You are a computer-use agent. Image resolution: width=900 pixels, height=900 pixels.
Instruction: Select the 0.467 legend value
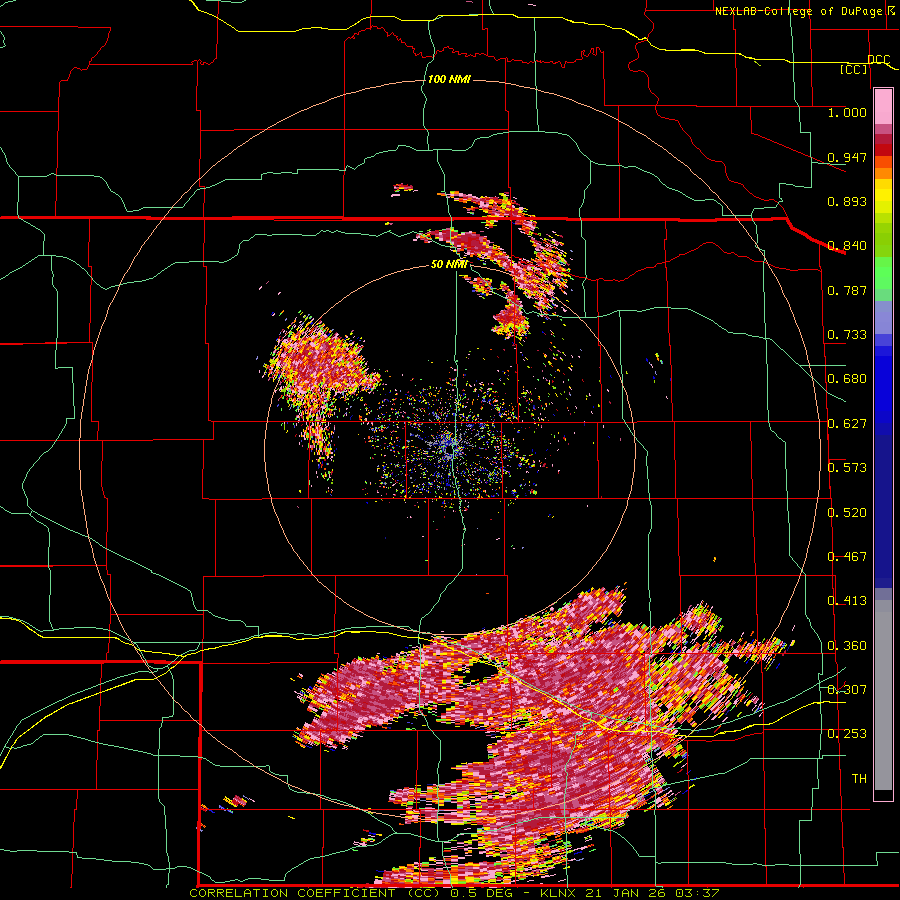pyautogui.click(x=847, y=557)
